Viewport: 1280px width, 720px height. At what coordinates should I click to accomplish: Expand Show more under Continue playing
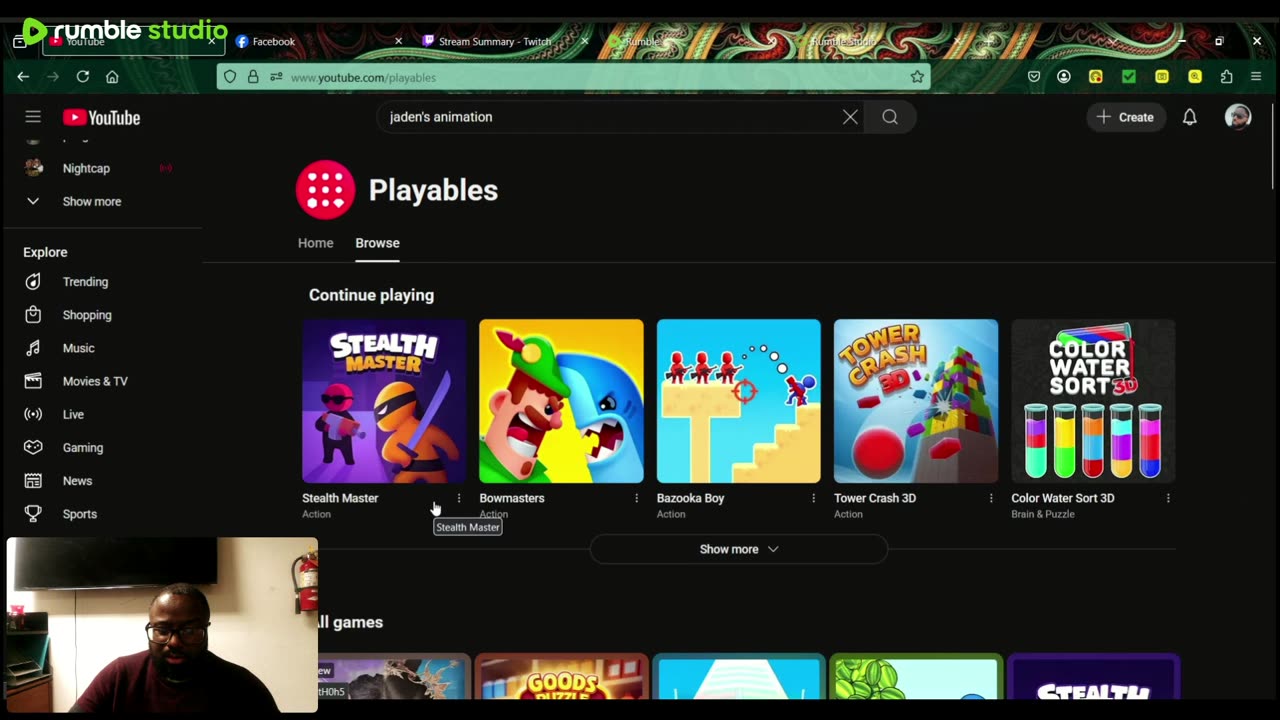tap(739, 549)
